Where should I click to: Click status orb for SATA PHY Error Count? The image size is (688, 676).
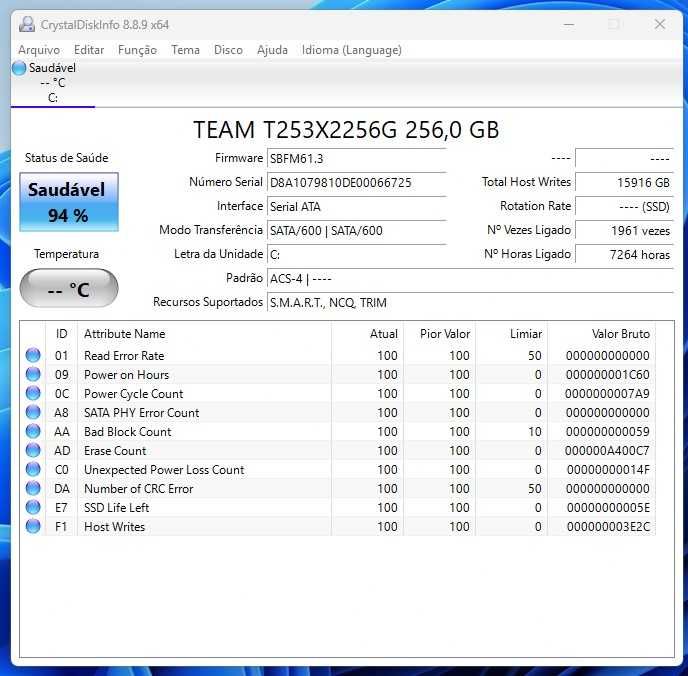(x=33, y=412)
